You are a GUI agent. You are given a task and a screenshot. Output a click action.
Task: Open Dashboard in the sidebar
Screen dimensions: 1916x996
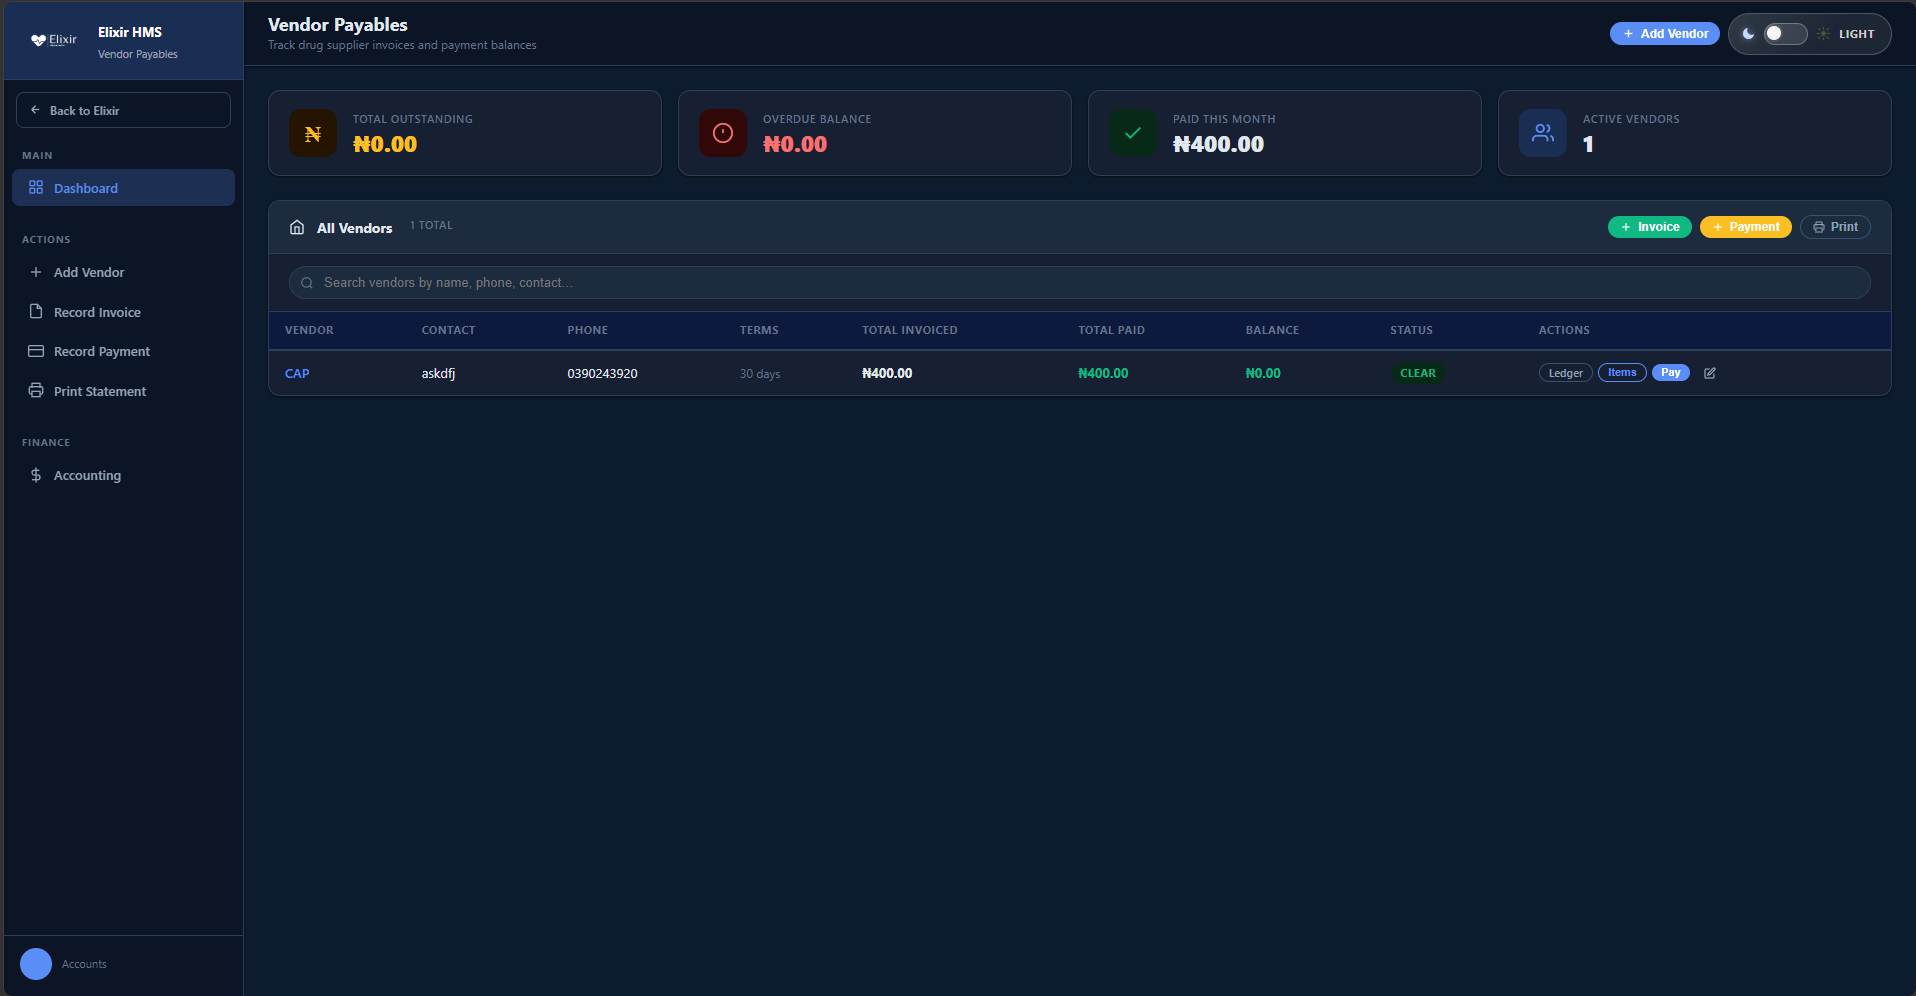click(123, 188)
